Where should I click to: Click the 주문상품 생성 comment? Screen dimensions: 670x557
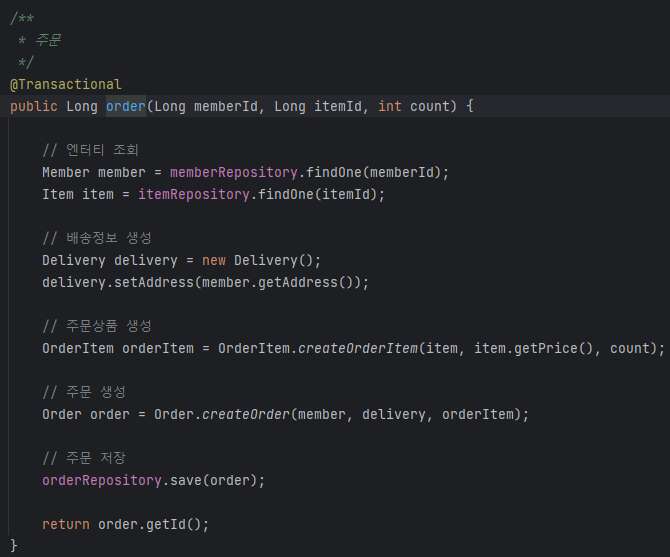(97, 326)
